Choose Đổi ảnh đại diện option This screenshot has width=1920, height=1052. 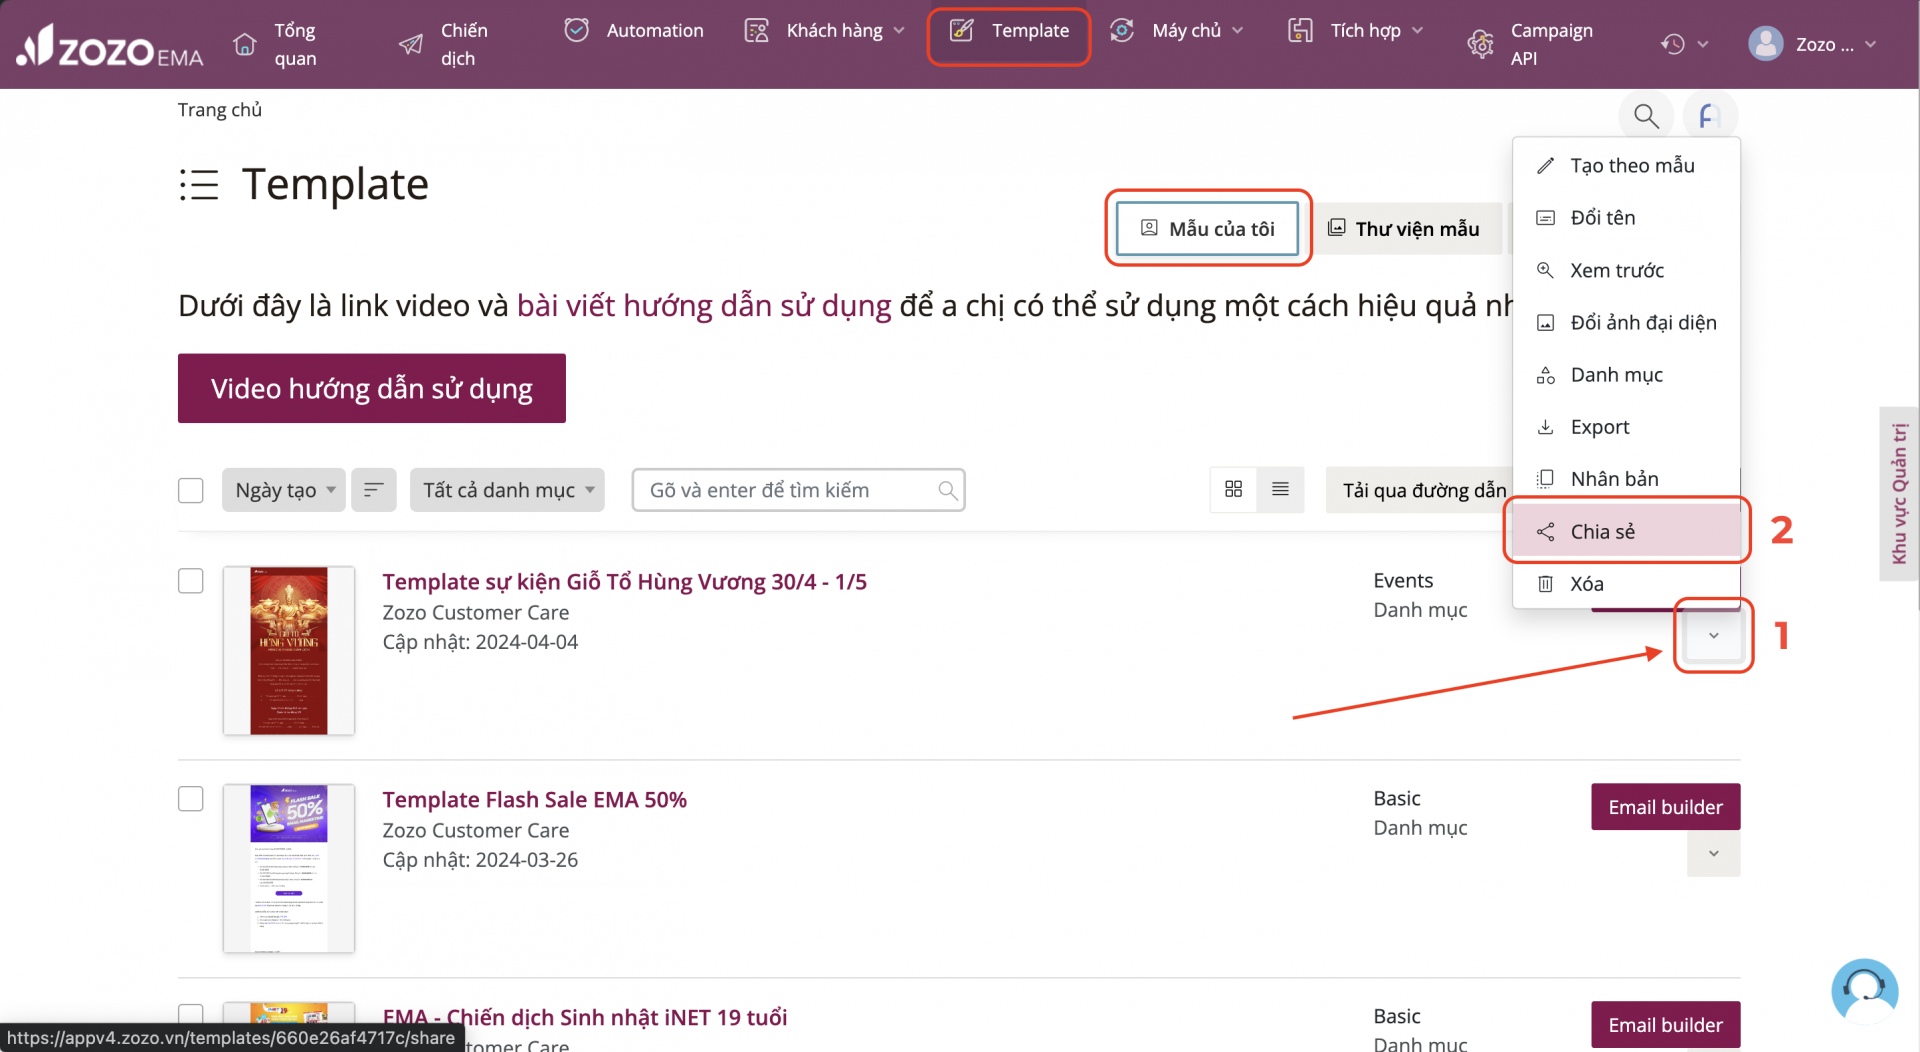point(1626,323)
